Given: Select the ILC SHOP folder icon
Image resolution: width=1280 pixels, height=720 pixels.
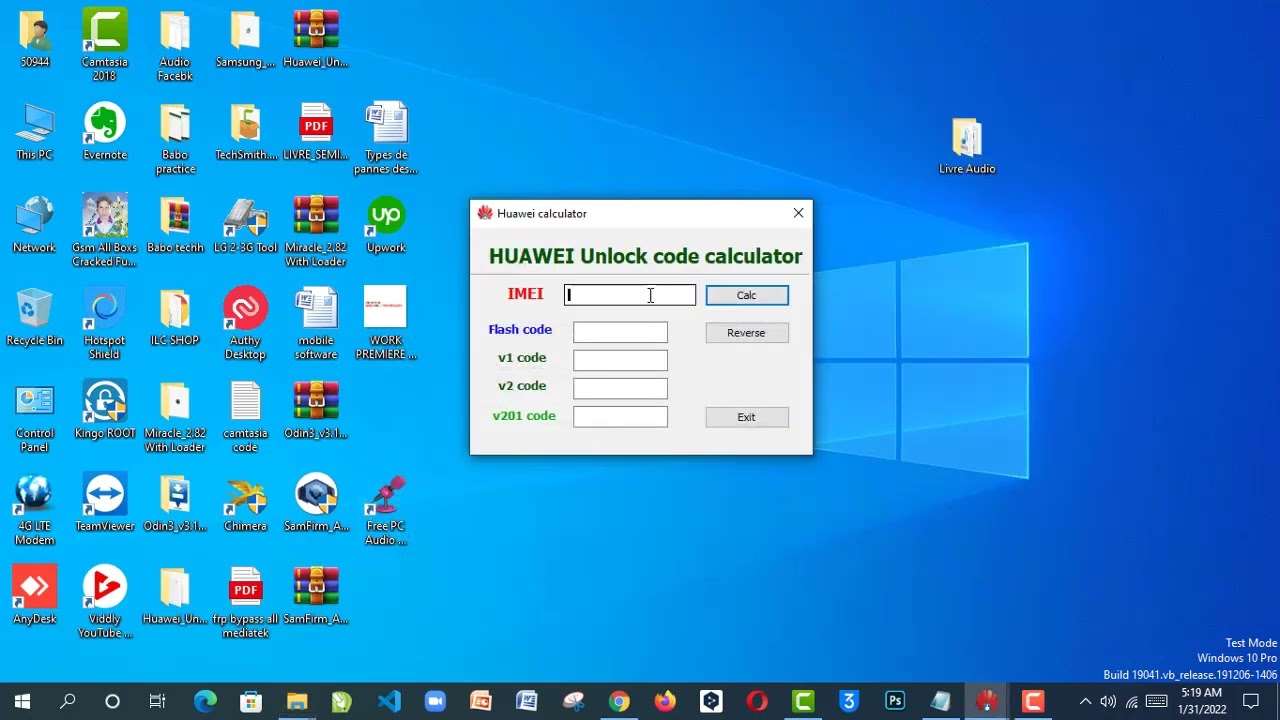Looking at the screenshot, I should (175, 318).
